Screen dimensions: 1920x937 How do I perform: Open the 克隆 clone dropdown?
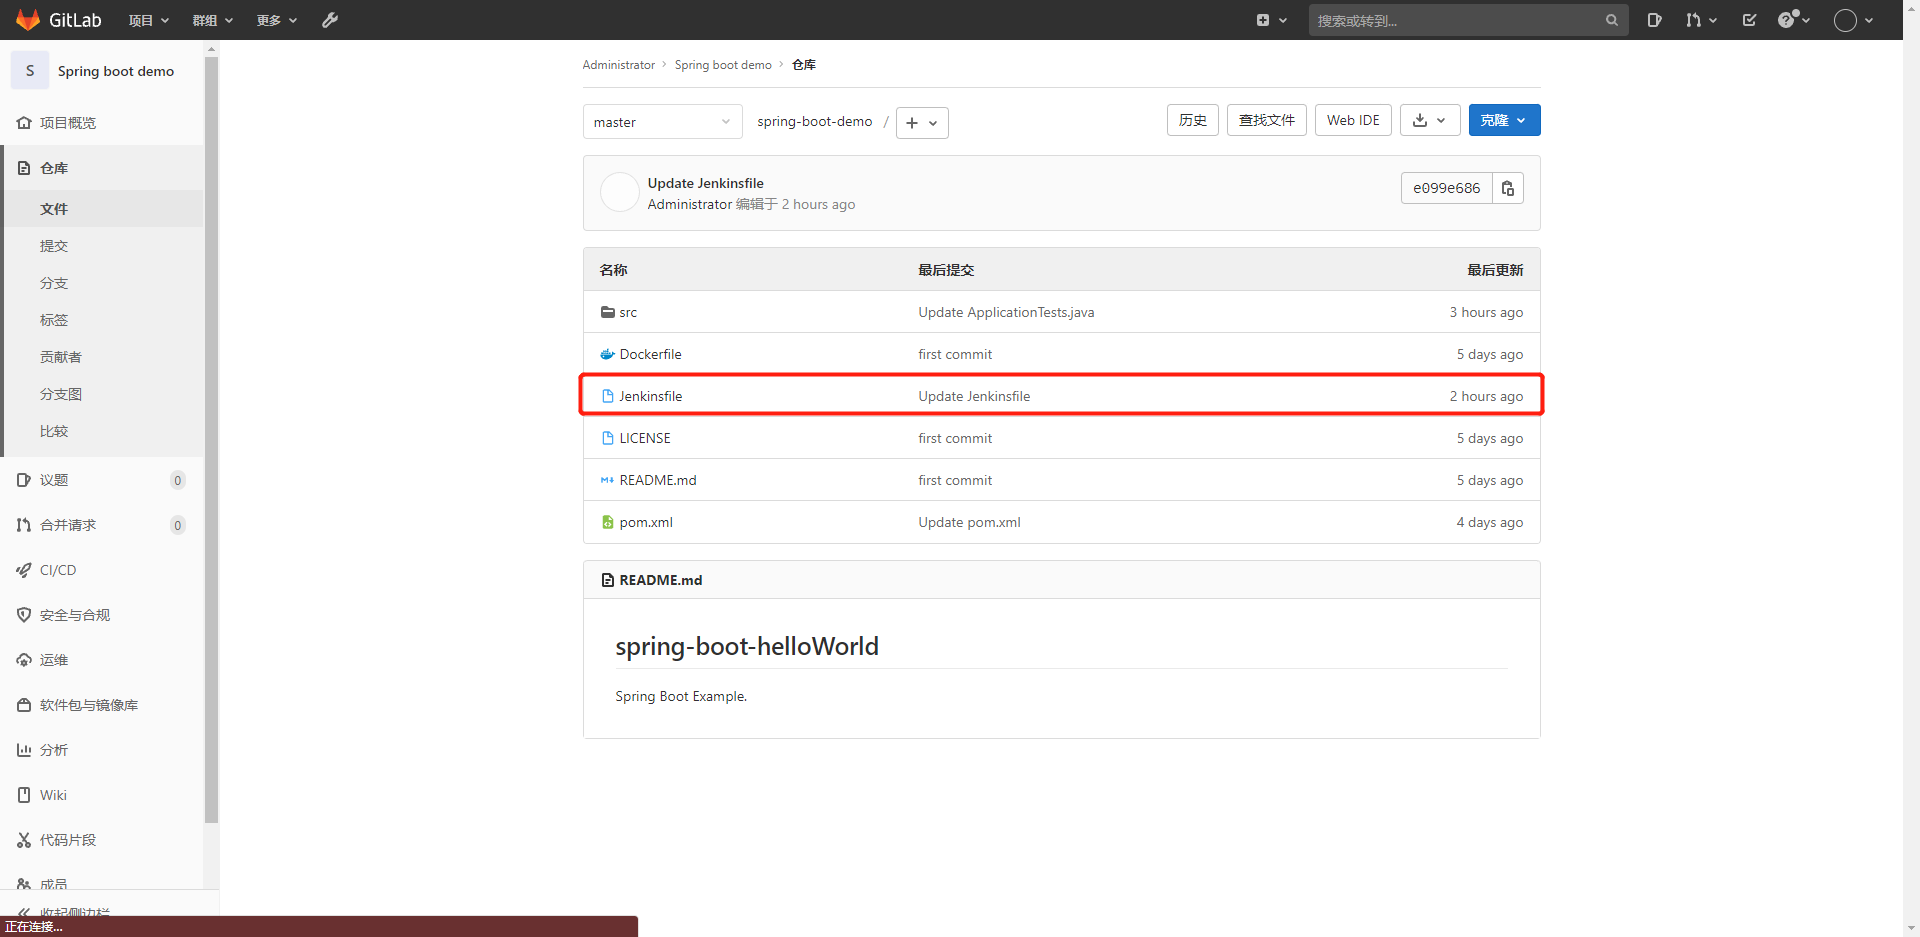click(x=1504, y=120)
